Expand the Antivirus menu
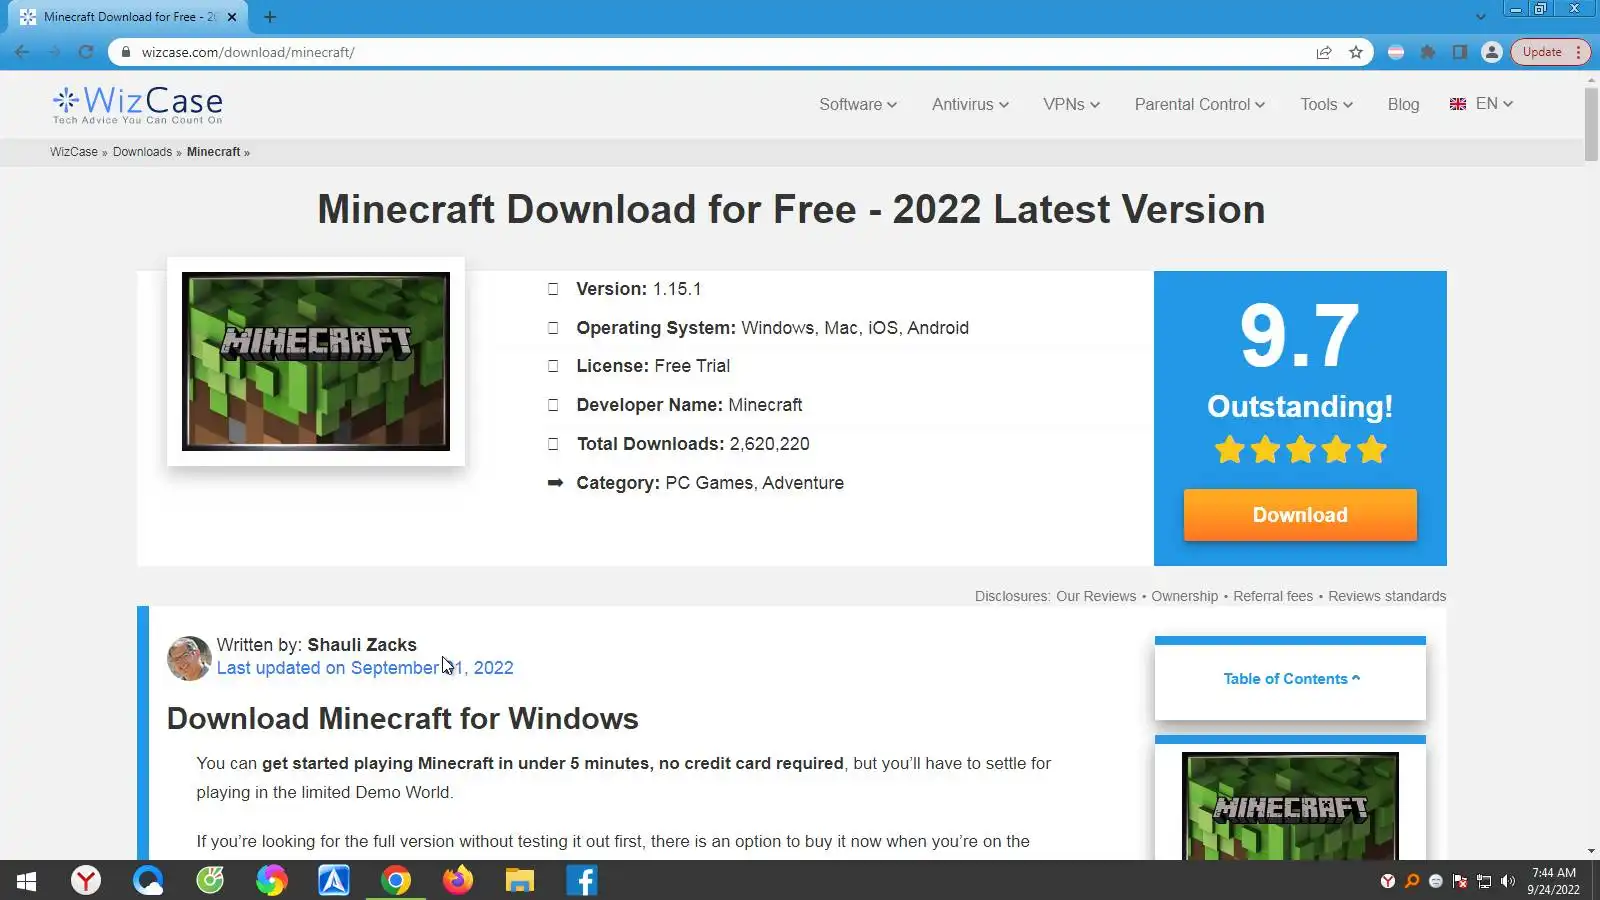This screenshot has height=900, width=1600. click(970, 104)
